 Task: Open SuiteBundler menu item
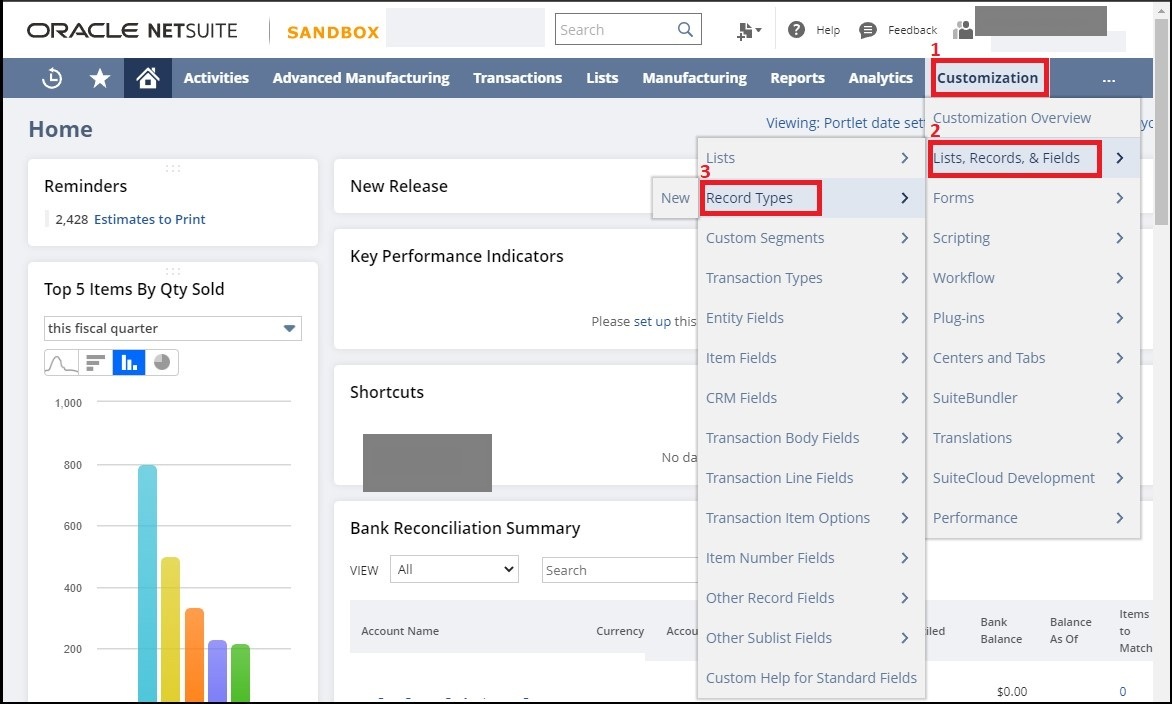click(x=975, y=398)
